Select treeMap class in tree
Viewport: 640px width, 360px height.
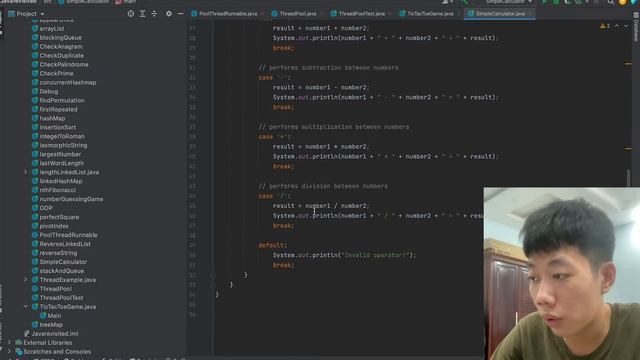point(51,325)
